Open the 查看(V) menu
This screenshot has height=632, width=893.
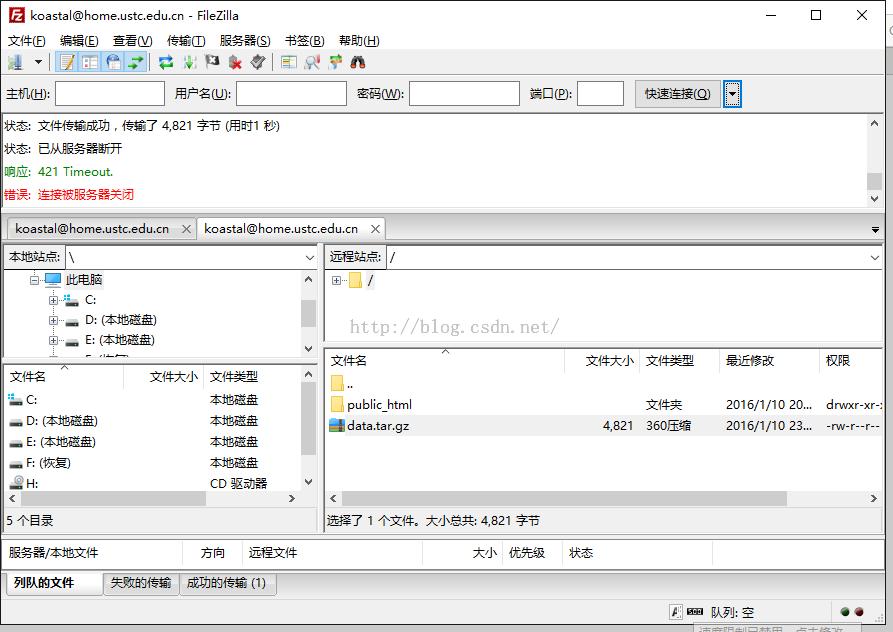click(x=132, y=41)
